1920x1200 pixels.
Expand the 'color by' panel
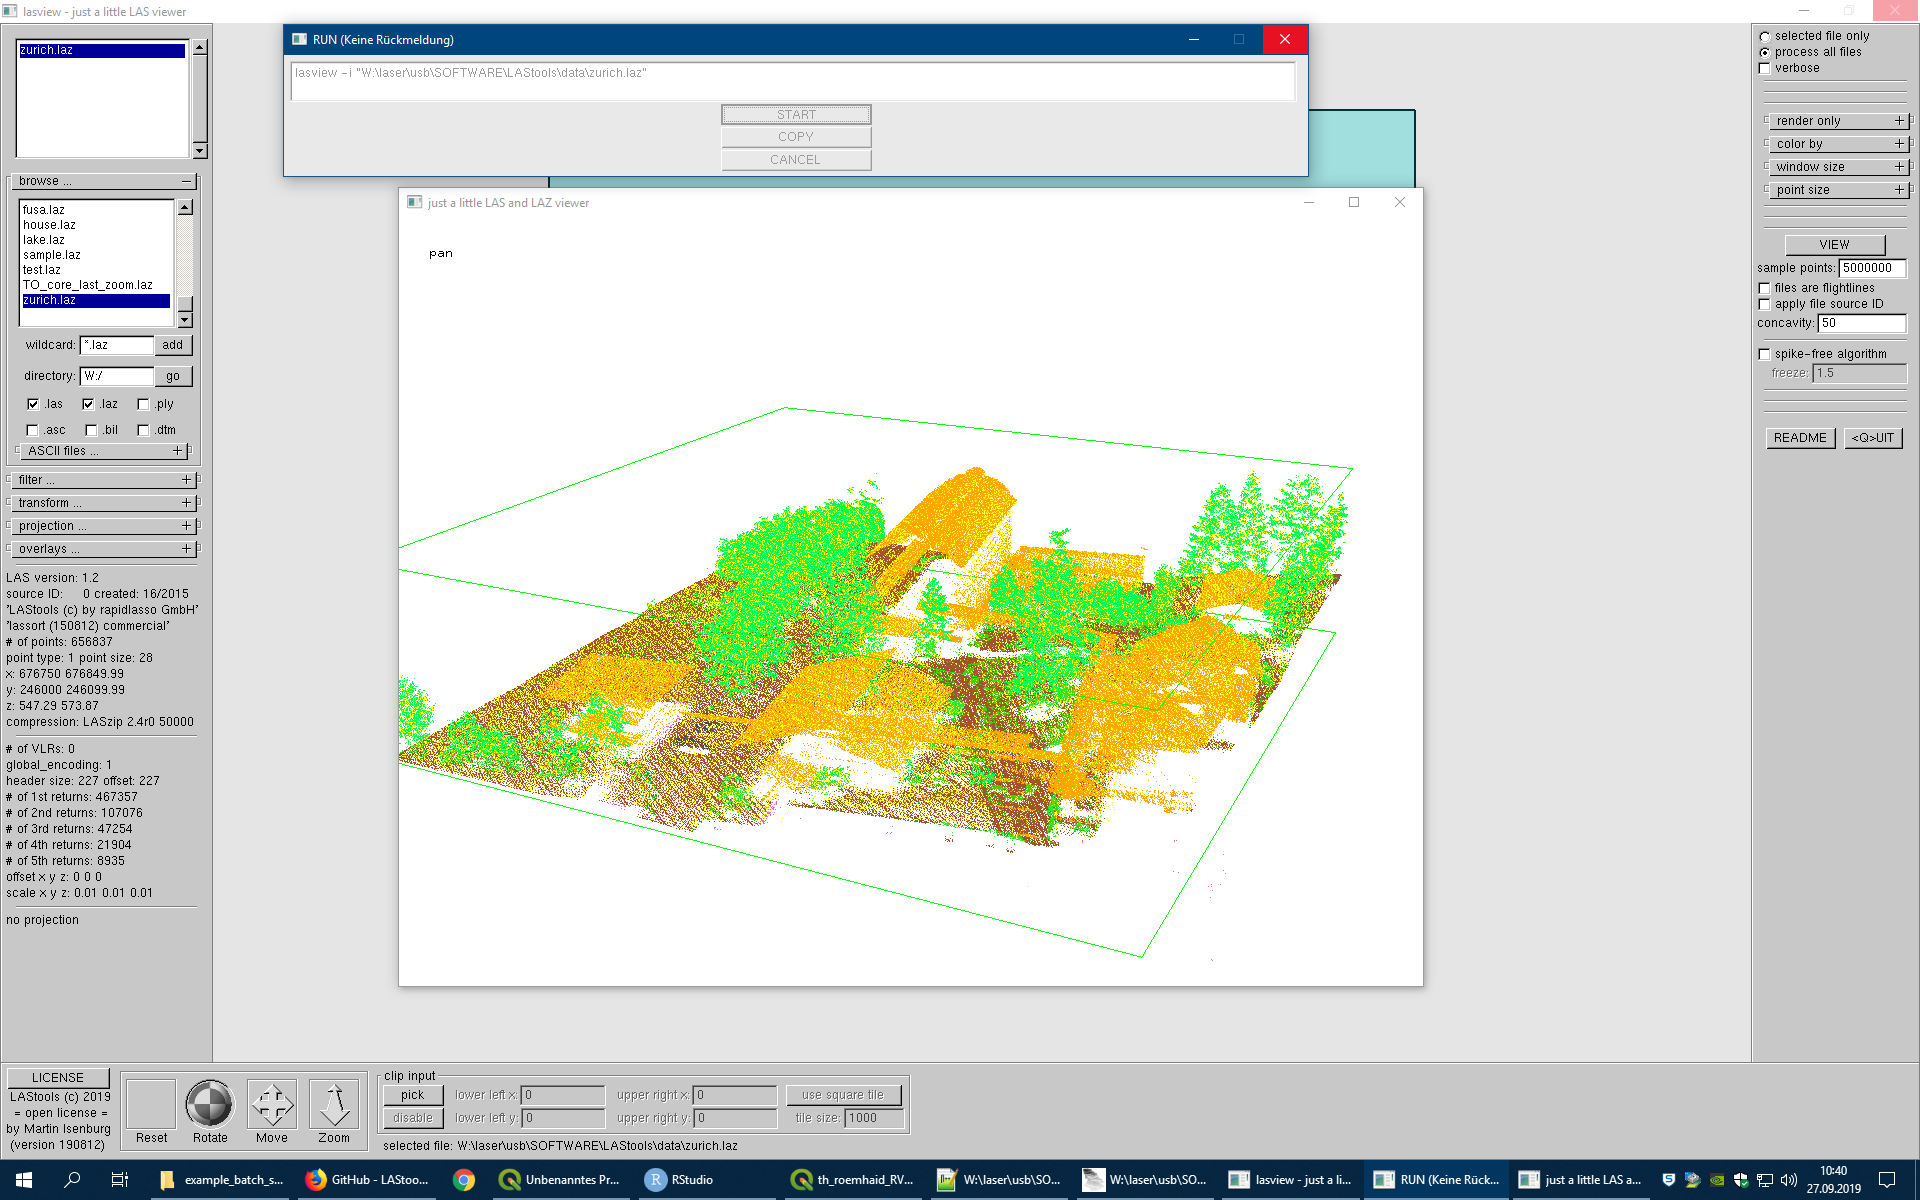pyautogui.click(x=1899, y=144)
